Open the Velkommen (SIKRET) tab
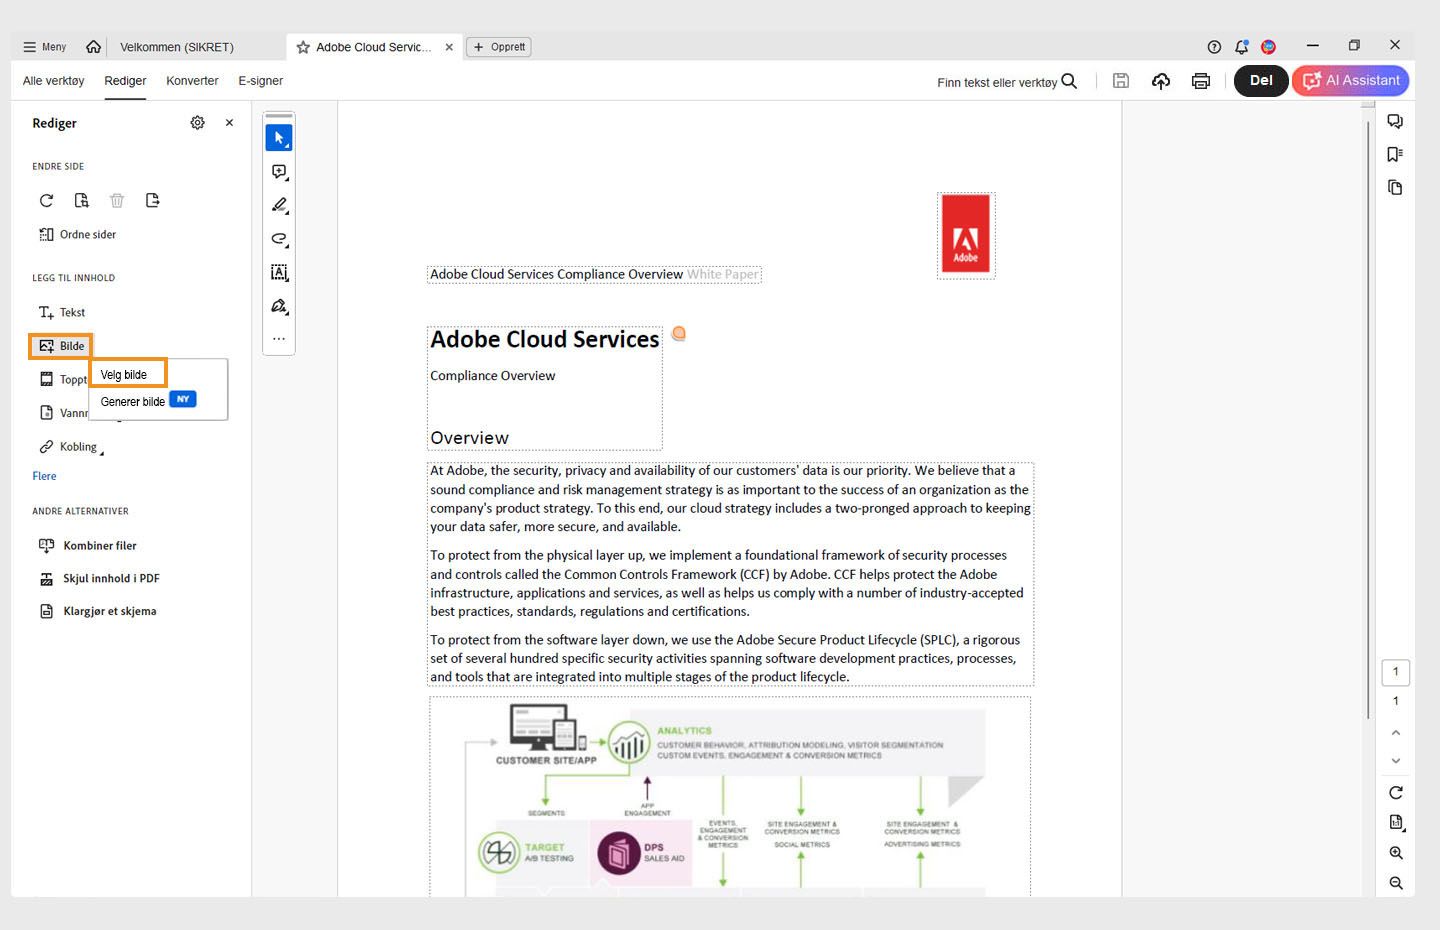Screen dimensions: 1440x930 click(x=176, y=46)
